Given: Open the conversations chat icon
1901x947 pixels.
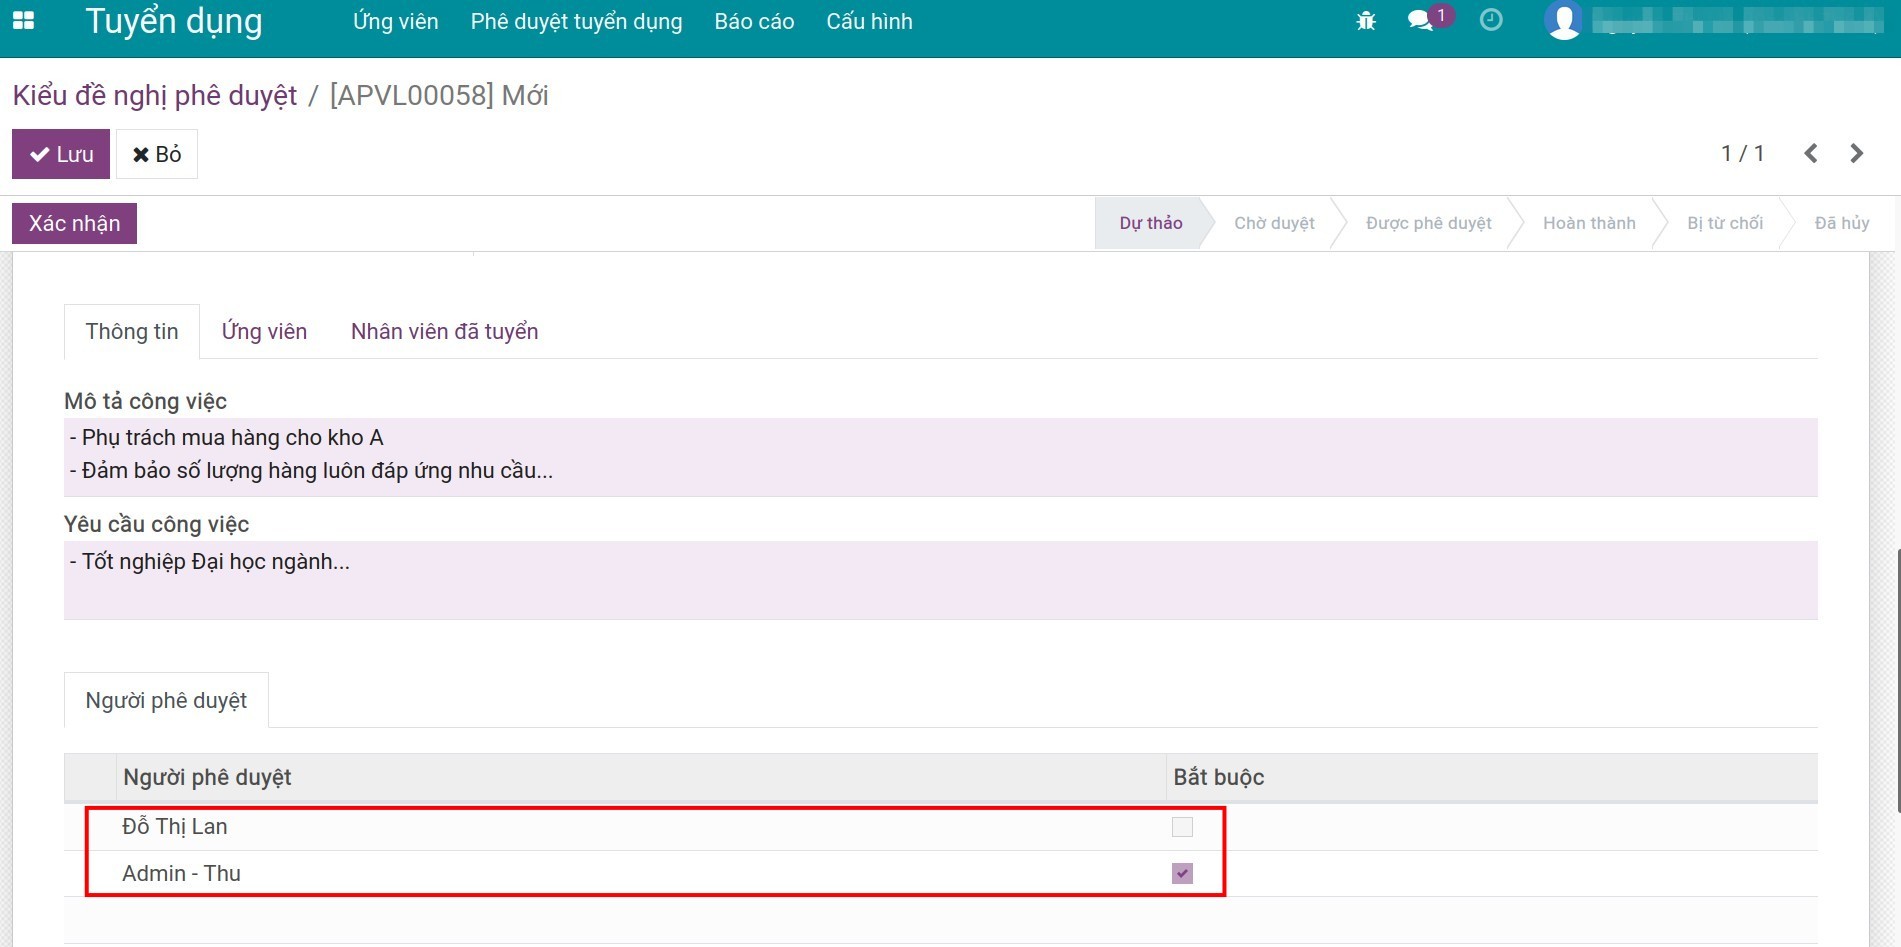Looking at the screenshot, I should (x=1420, y=21).
